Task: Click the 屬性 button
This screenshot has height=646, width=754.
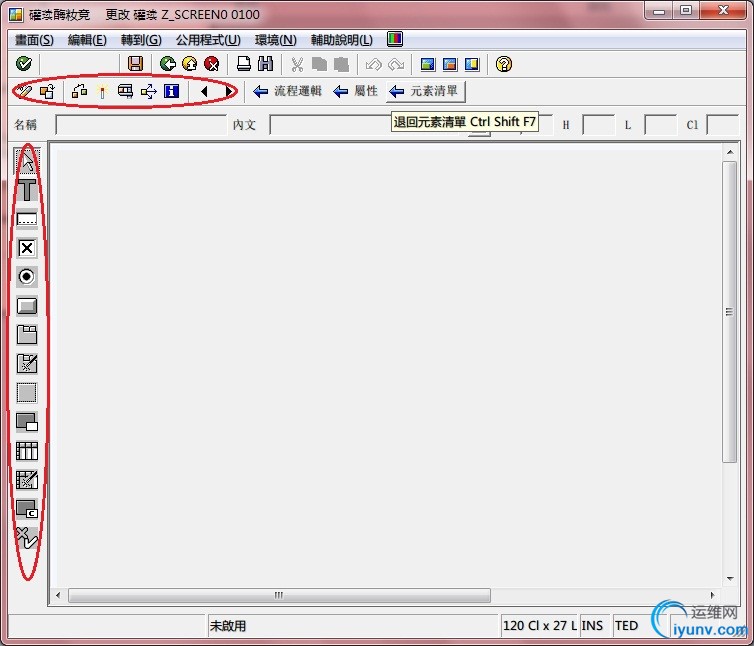Action: [x=355, y=91]
